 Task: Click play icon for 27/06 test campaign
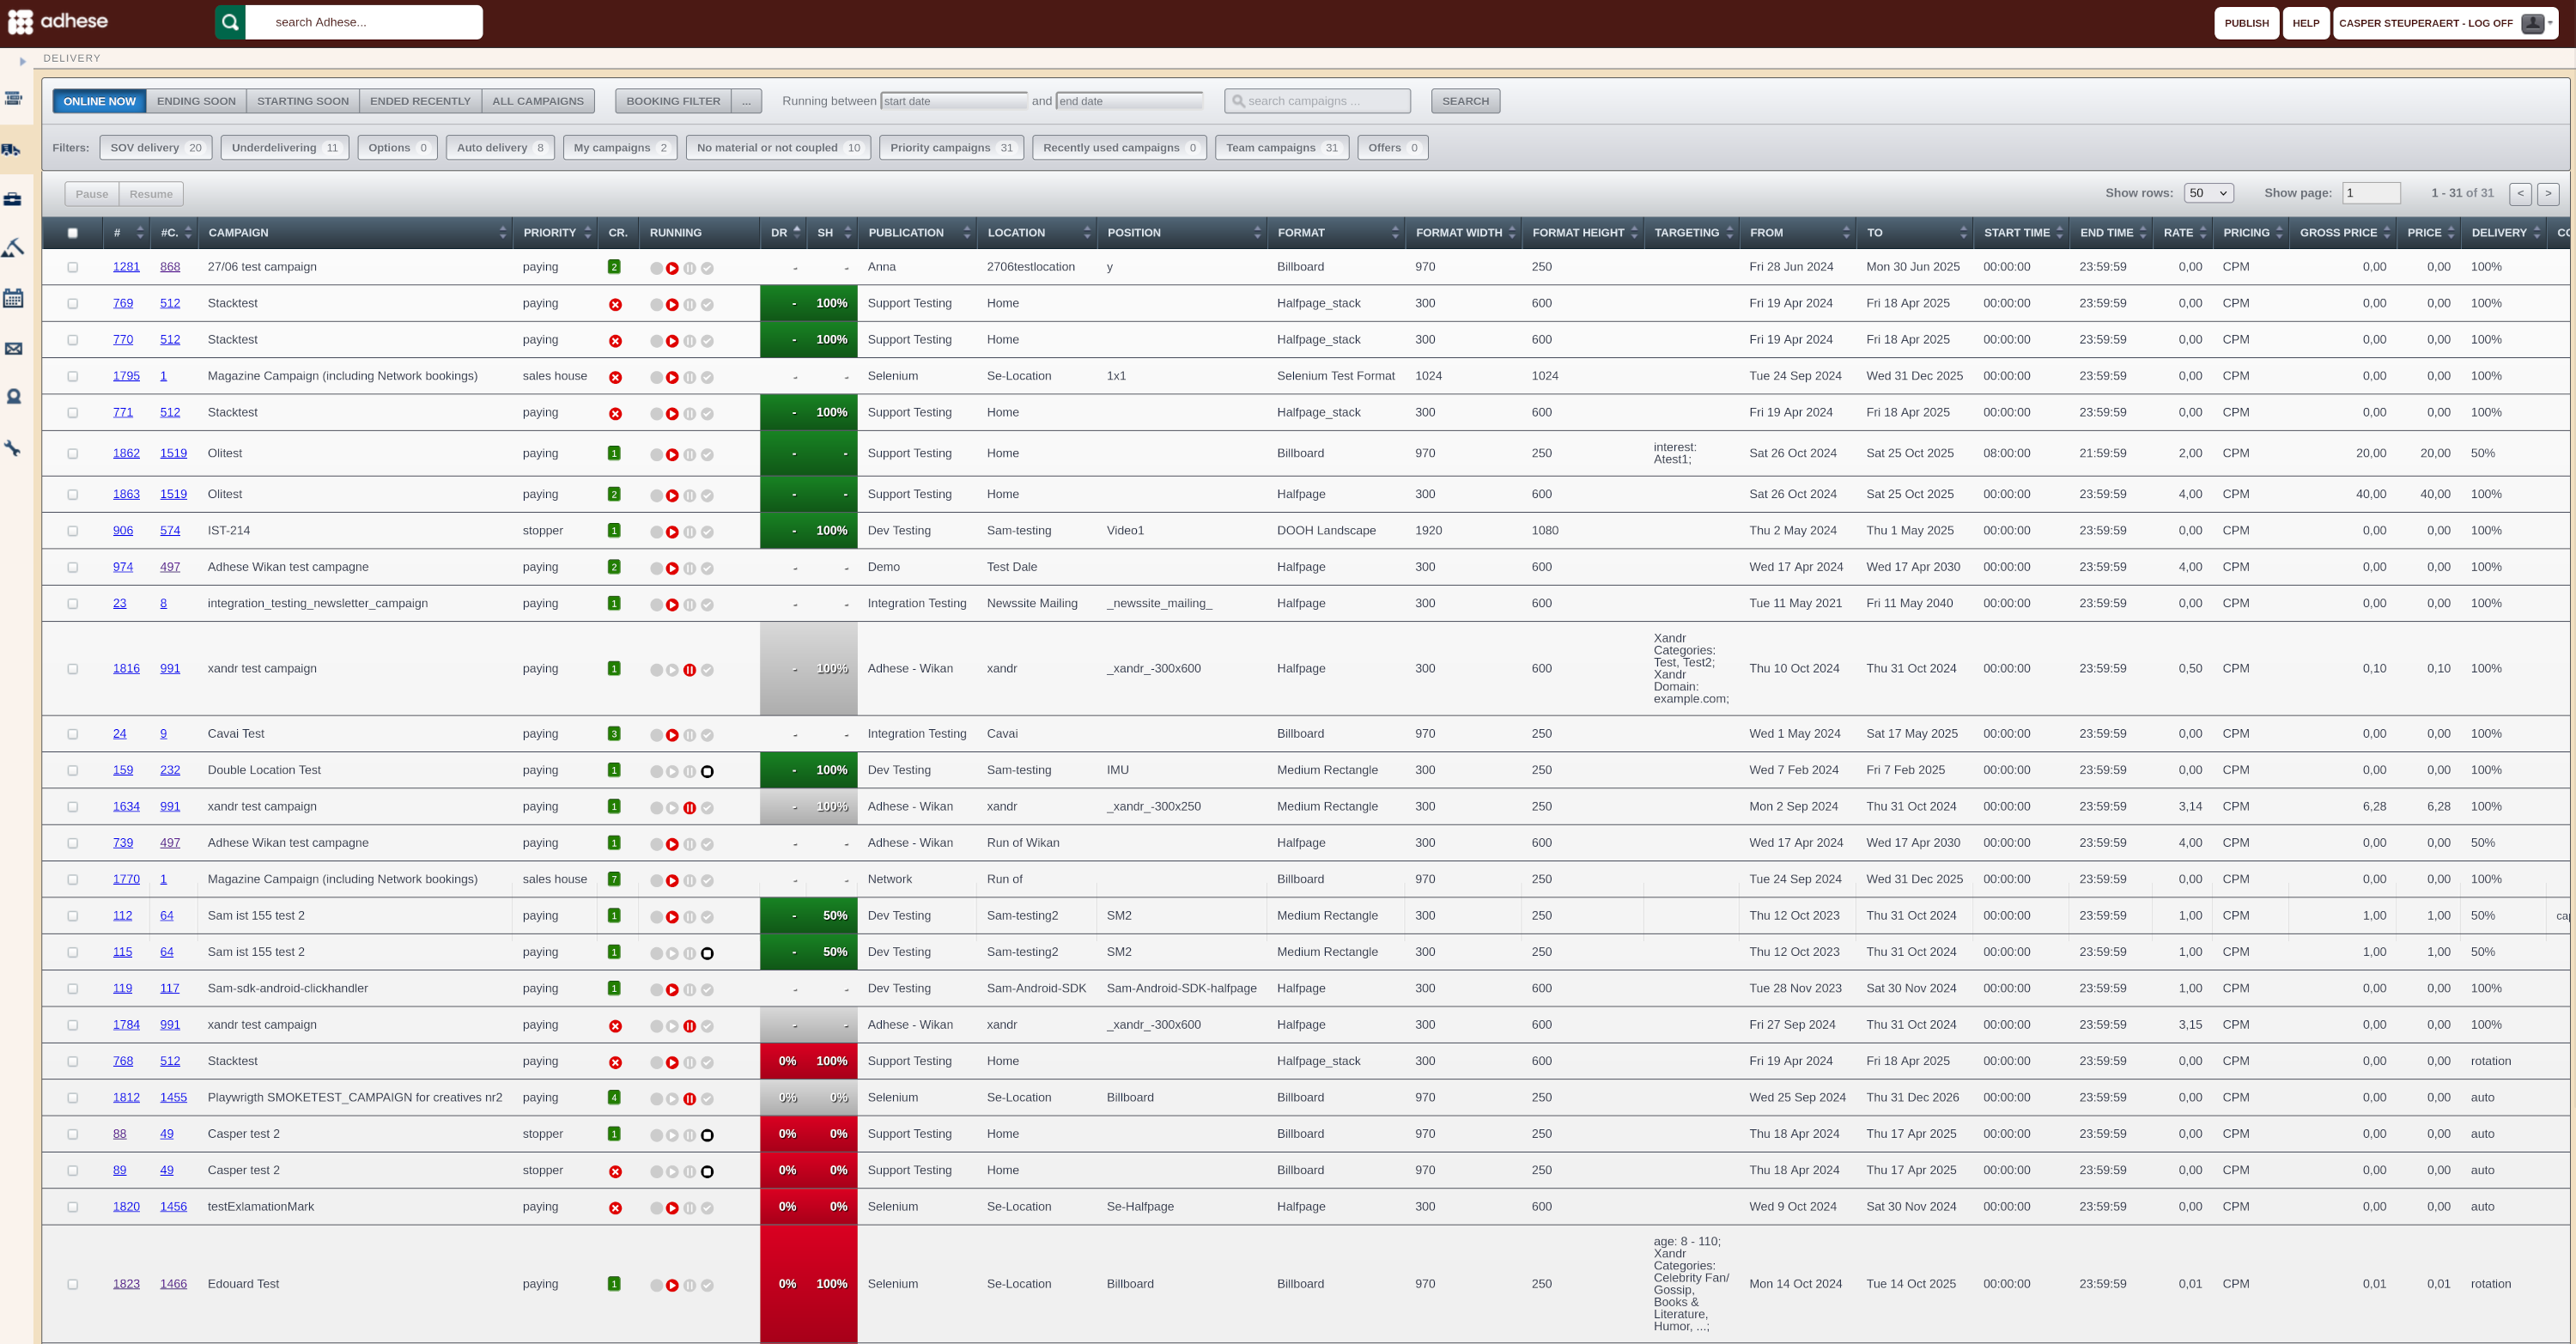pos(672,268)
